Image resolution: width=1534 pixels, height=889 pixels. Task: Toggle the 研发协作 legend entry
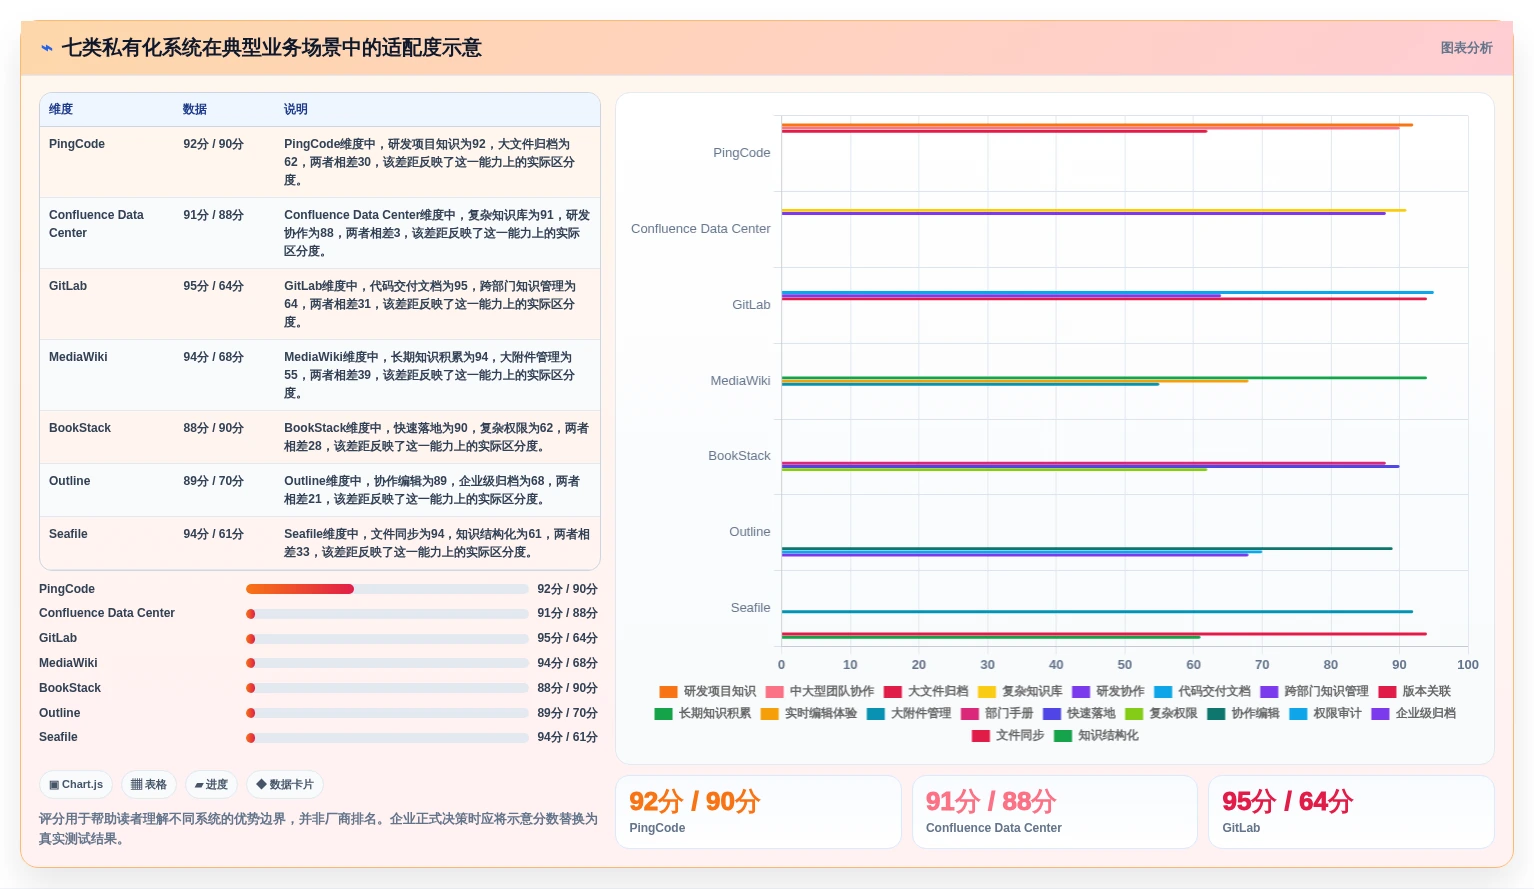click(x=1108, y=691)
